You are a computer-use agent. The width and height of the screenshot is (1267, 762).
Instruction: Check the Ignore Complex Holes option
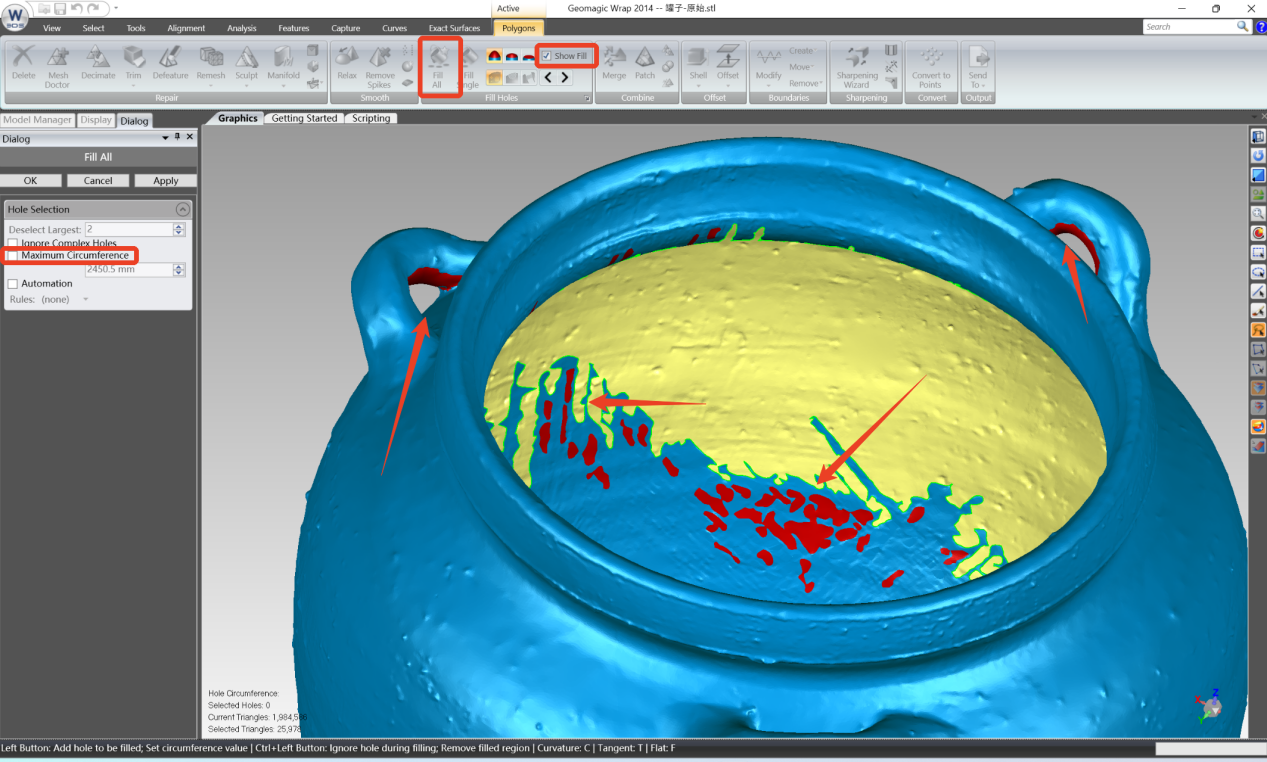[13, 243]
